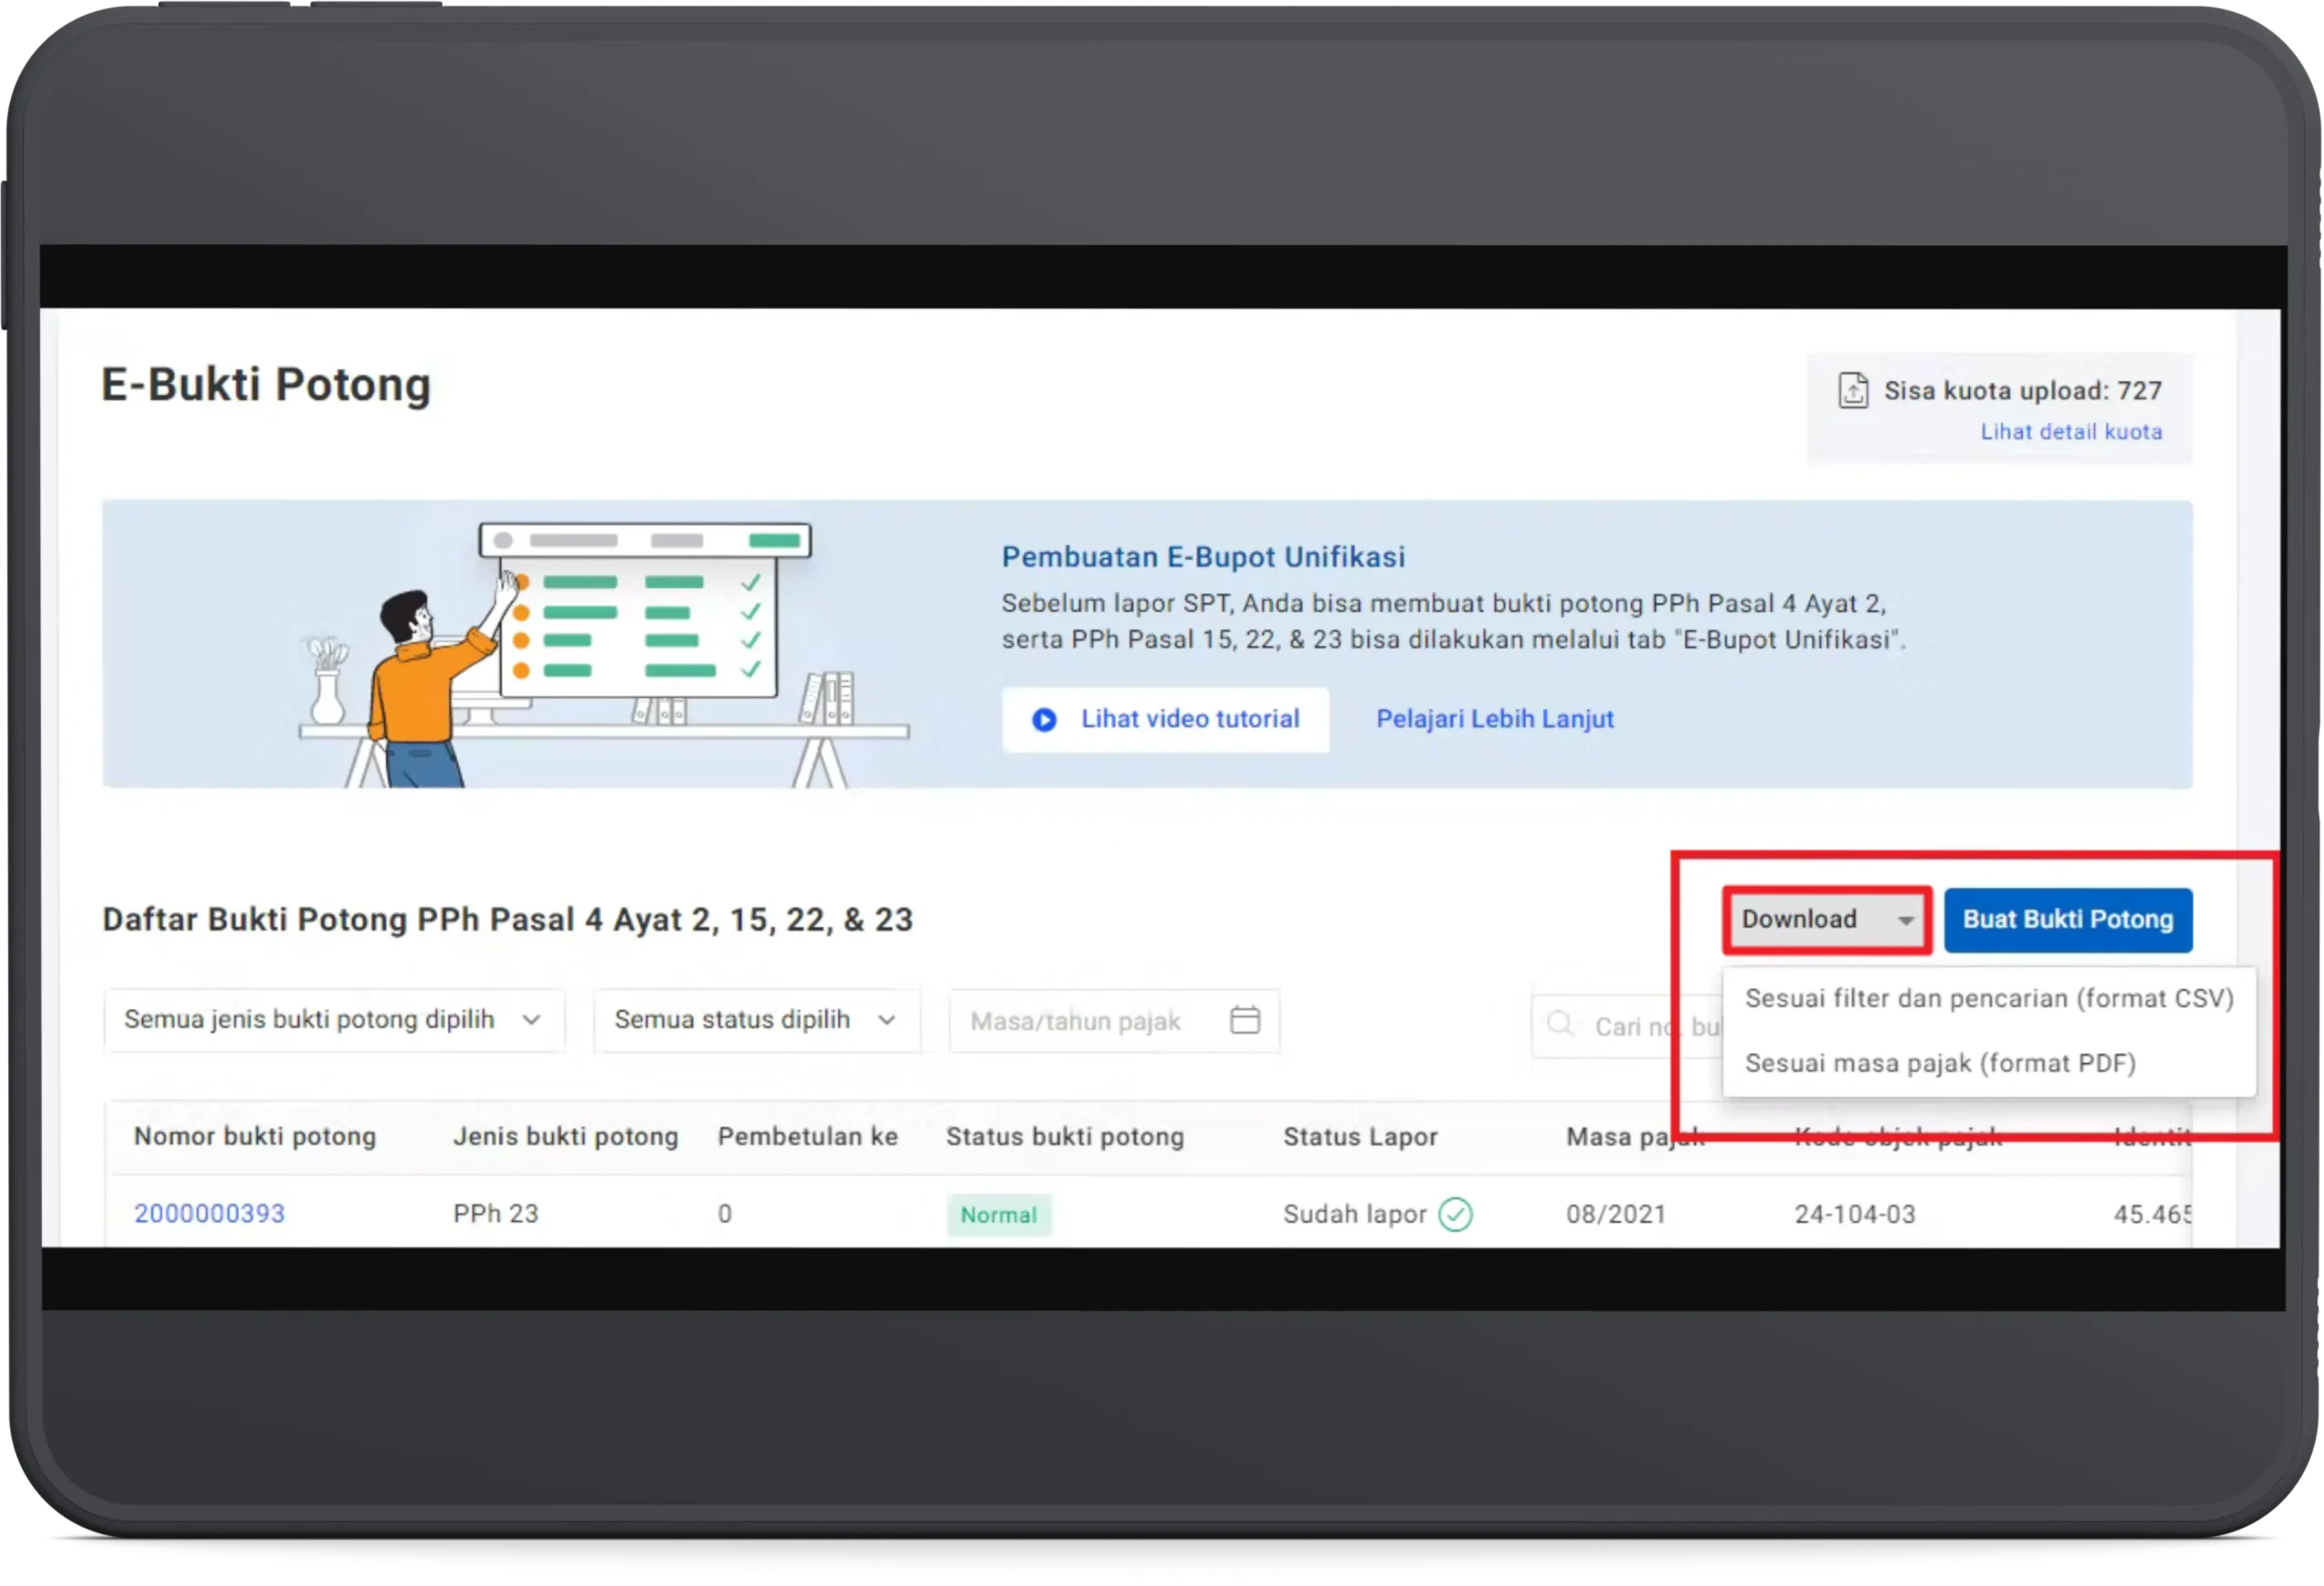Open bukti potong number 2000000393
The image size is (2324, 1586).
[x=209, y=1214]
